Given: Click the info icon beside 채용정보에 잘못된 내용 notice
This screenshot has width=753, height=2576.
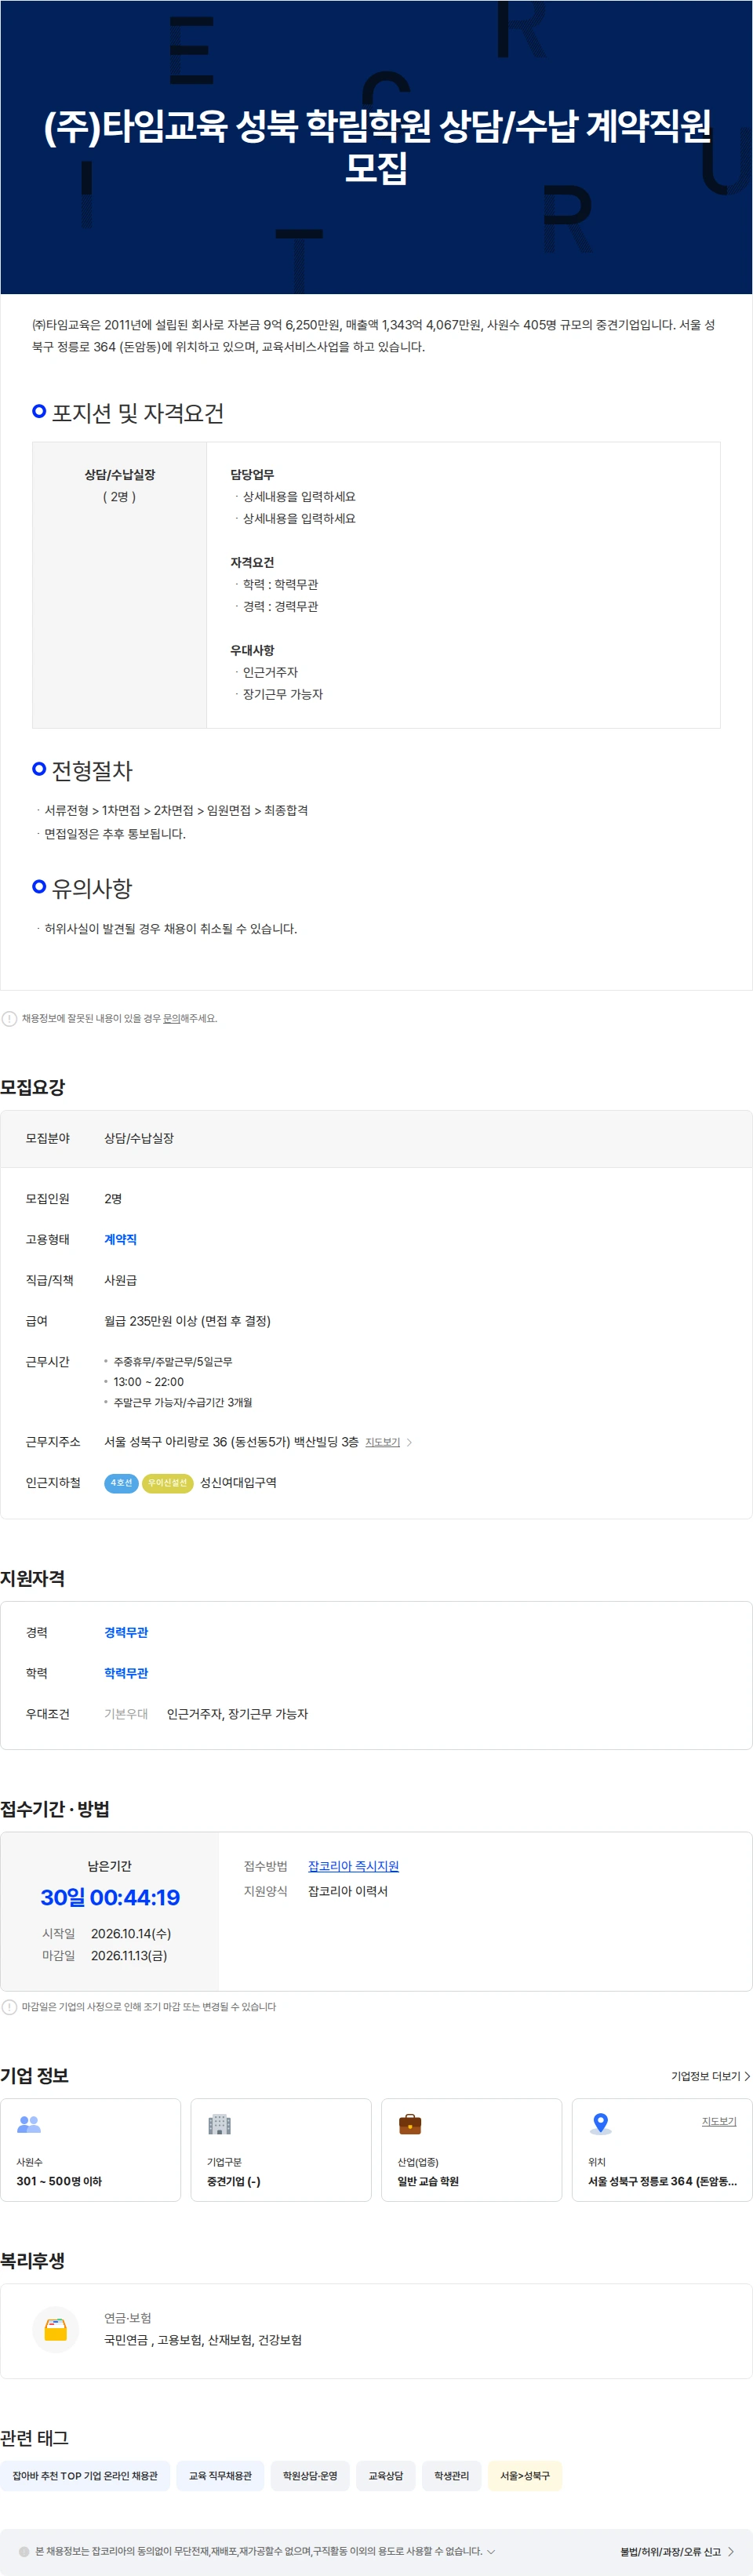Looking at the screenshot, I should pyautogui.click(x=9, y=1018).
